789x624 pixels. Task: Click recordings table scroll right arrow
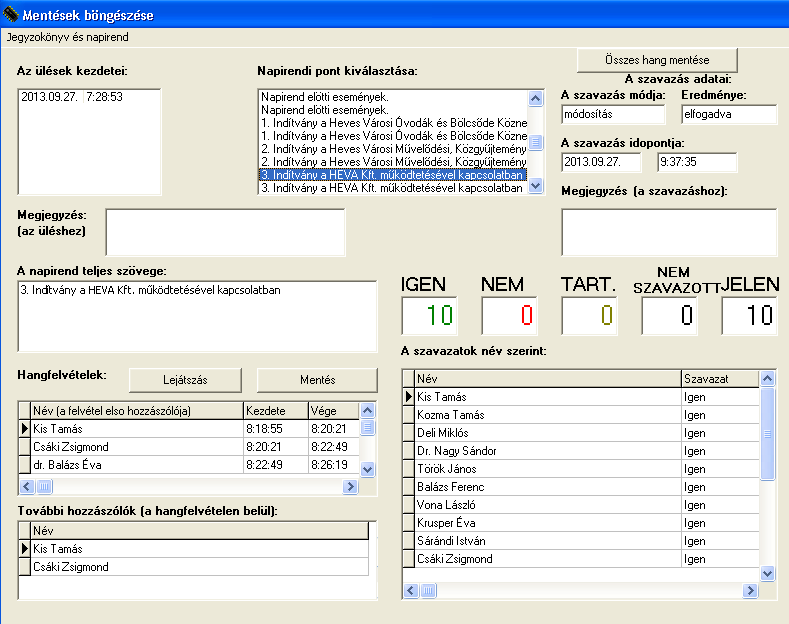pyautogui.click(x=350, y=487)
